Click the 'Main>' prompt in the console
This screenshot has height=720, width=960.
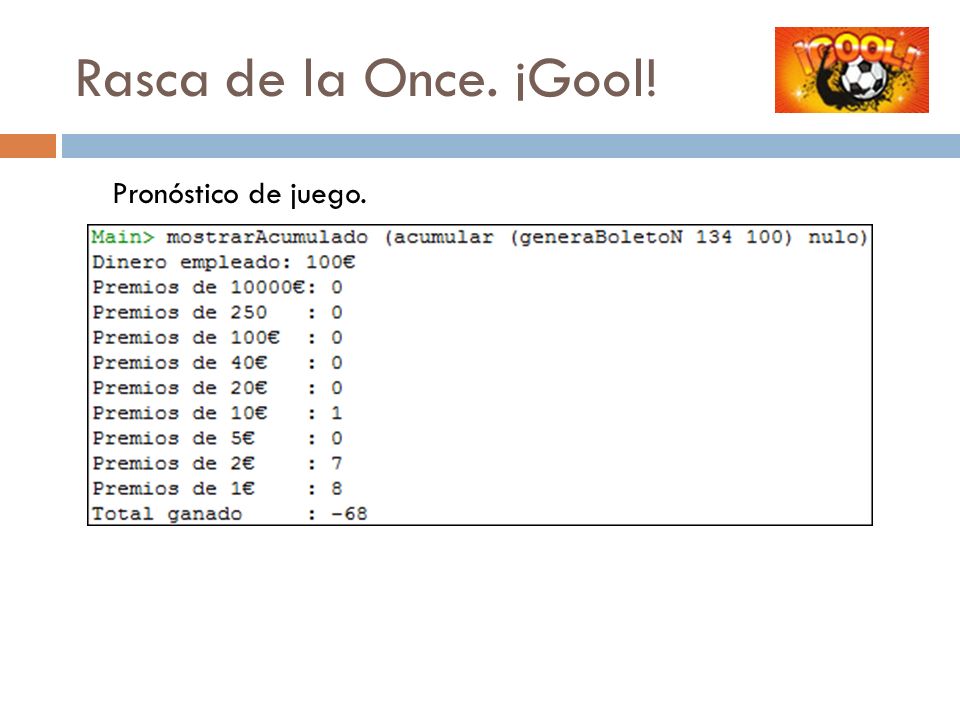point(123,237)
